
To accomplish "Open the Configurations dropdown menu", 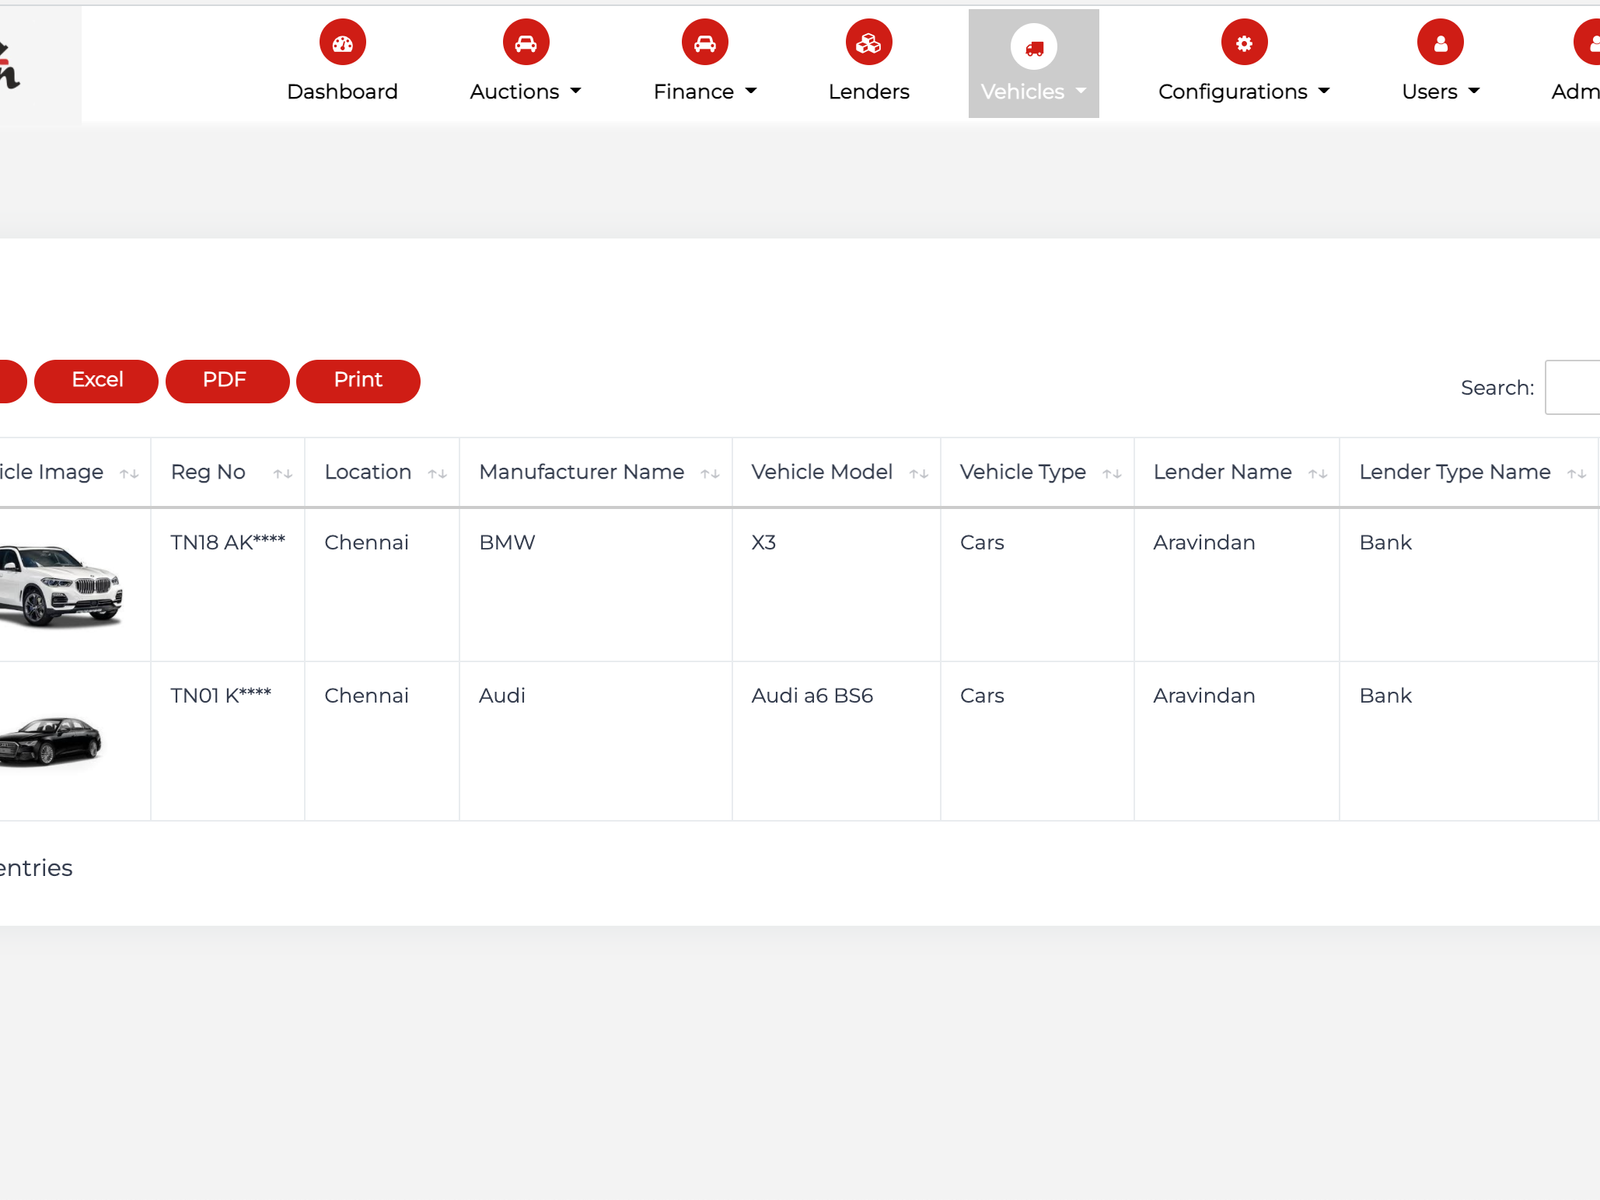I will [x=1243, y=92].
